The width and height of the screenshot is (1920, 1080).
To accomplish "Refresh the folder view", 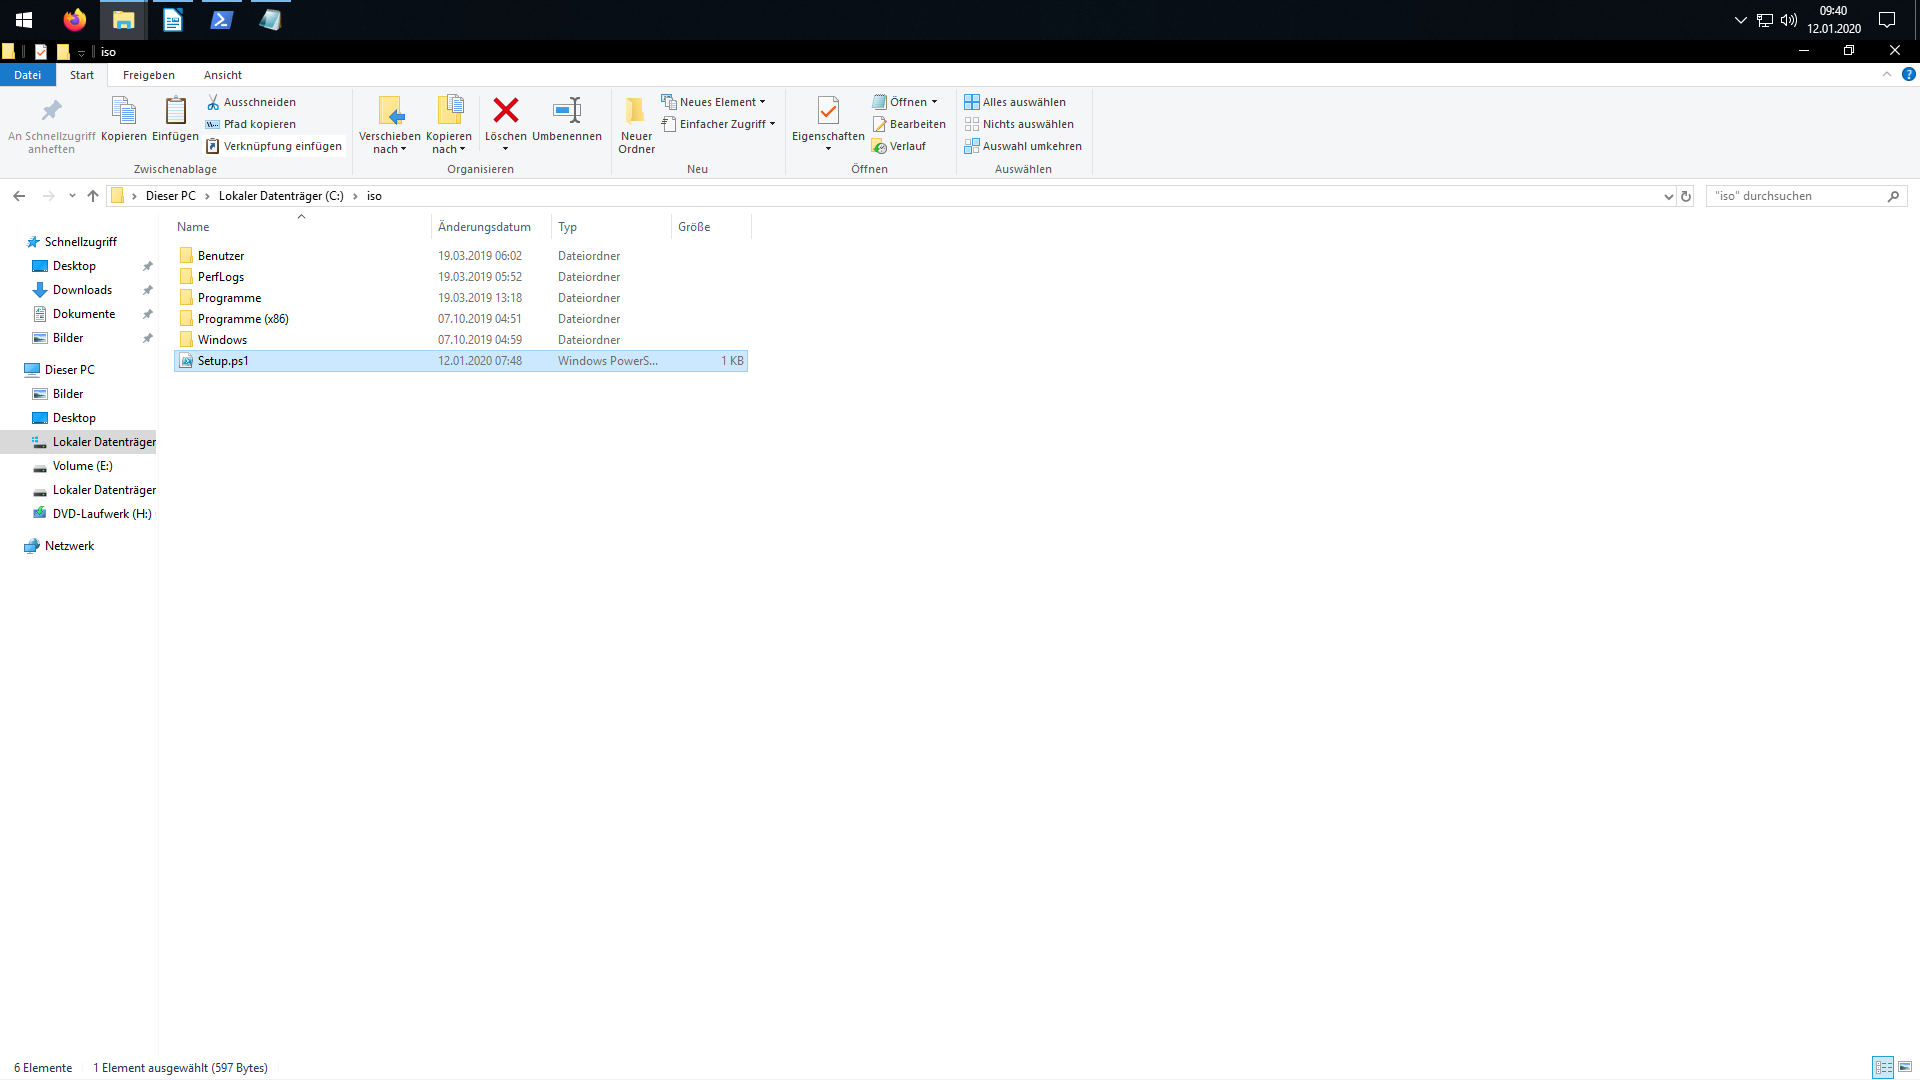I will (x=1686, y=196).
